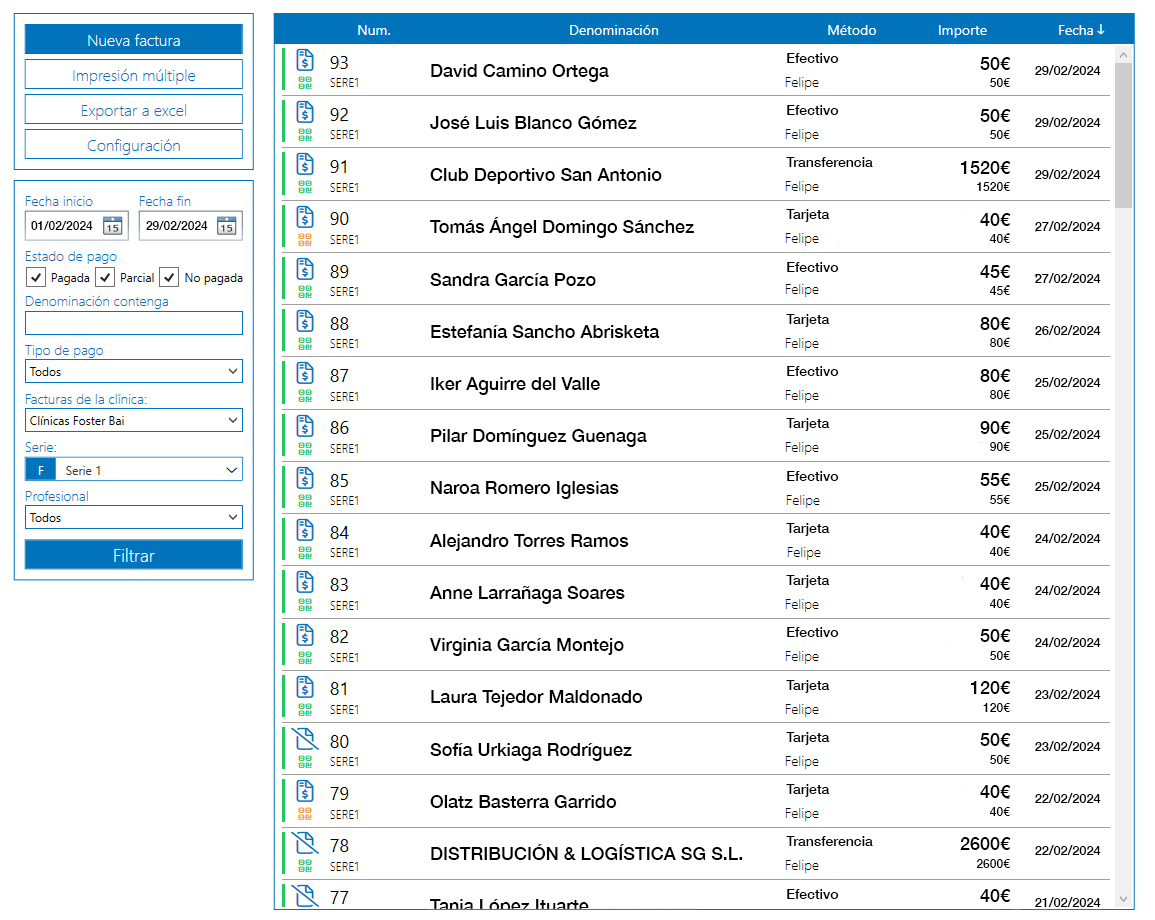Click the QR code icon for invoice 90
This screenshot has height=920, width=1155.
coord(305,239)
